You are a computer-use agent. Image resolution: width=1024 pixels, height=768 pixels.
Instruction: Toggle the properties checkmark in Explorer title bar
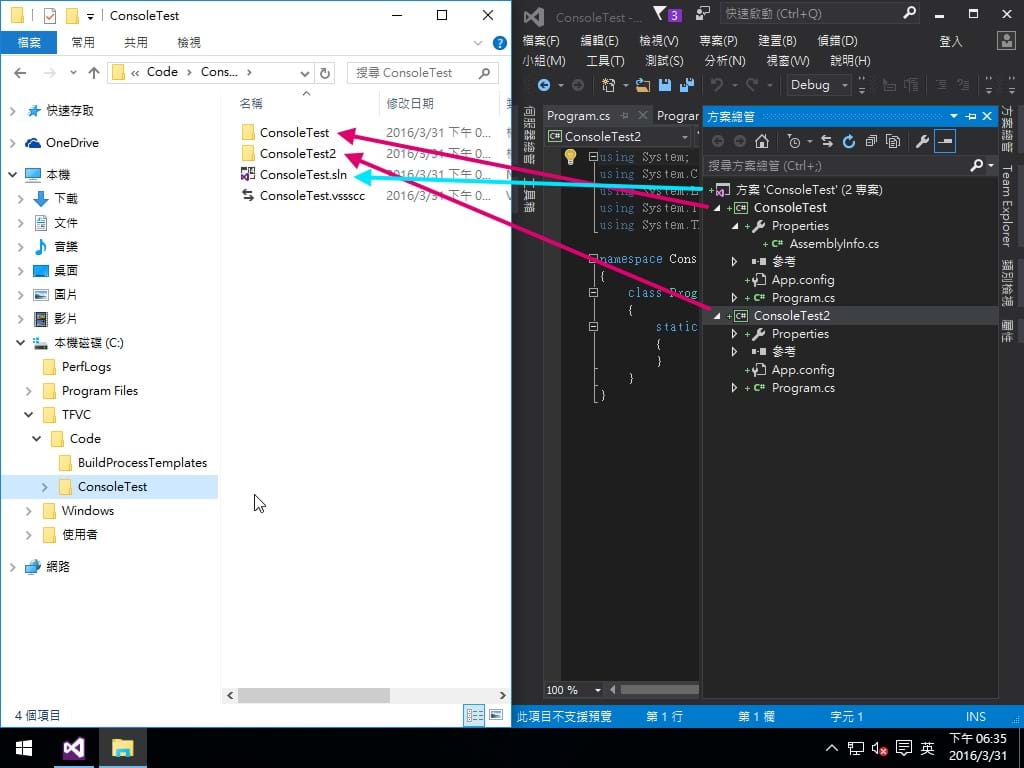click(50, 16)
